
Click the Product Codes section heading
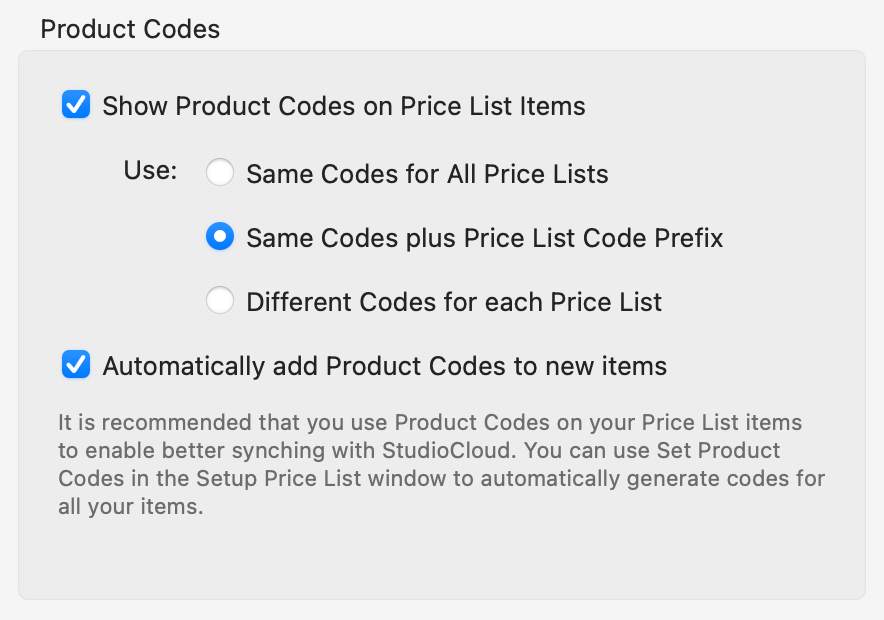(x=130, y=28)
